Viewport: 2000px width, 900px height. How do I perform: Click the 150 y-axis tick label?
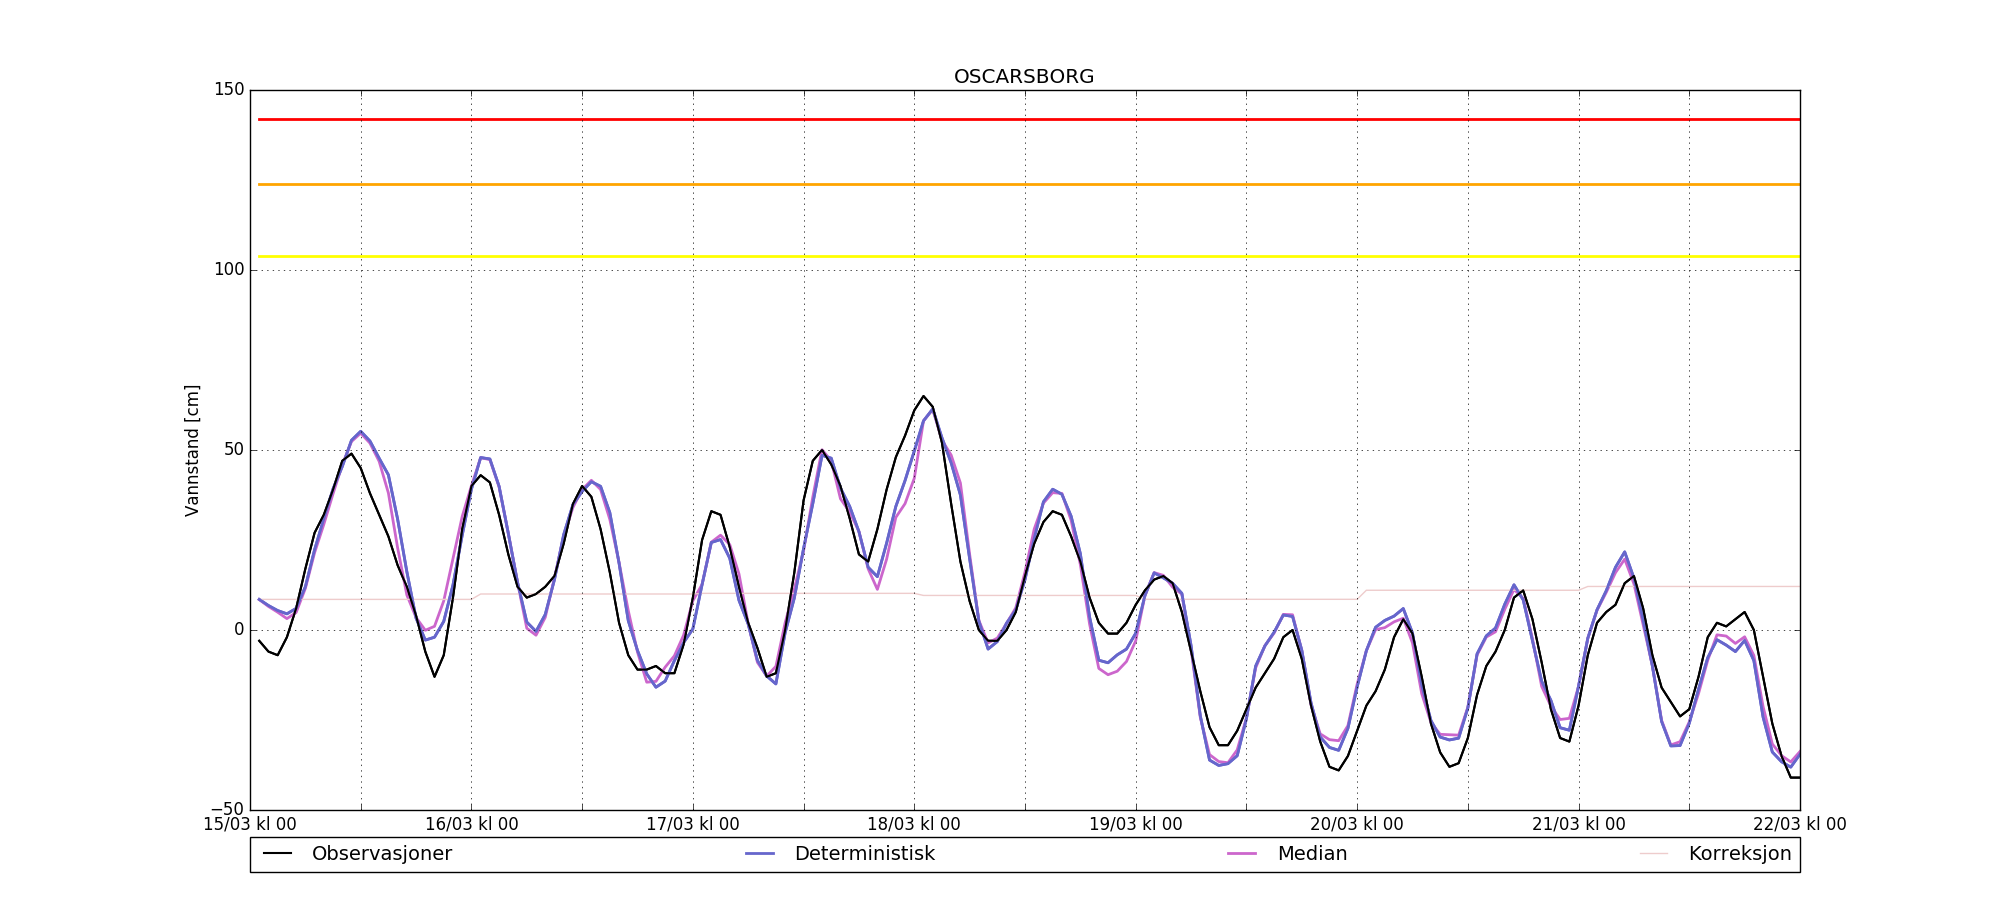tap(228, 90)
